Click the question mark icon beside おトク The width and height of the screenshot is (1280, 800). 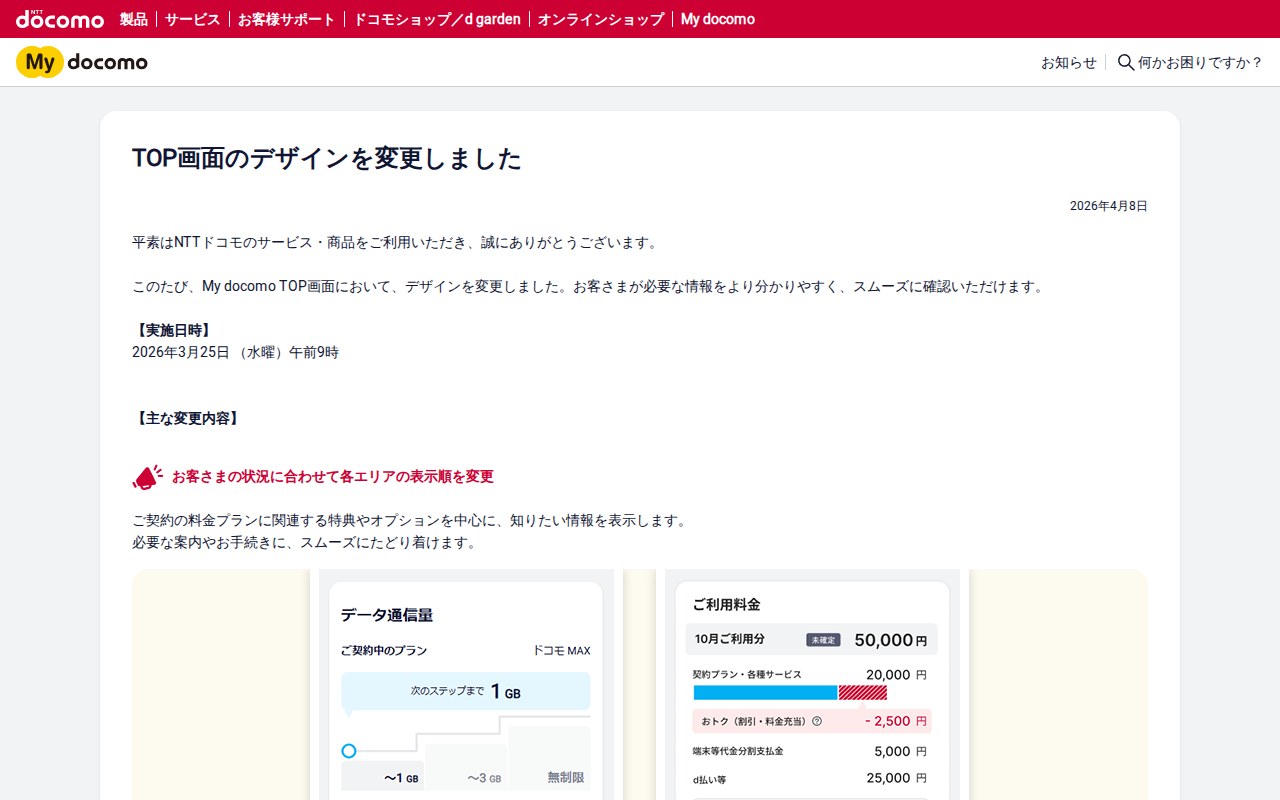pyautogui.click(x=817, y=721)
